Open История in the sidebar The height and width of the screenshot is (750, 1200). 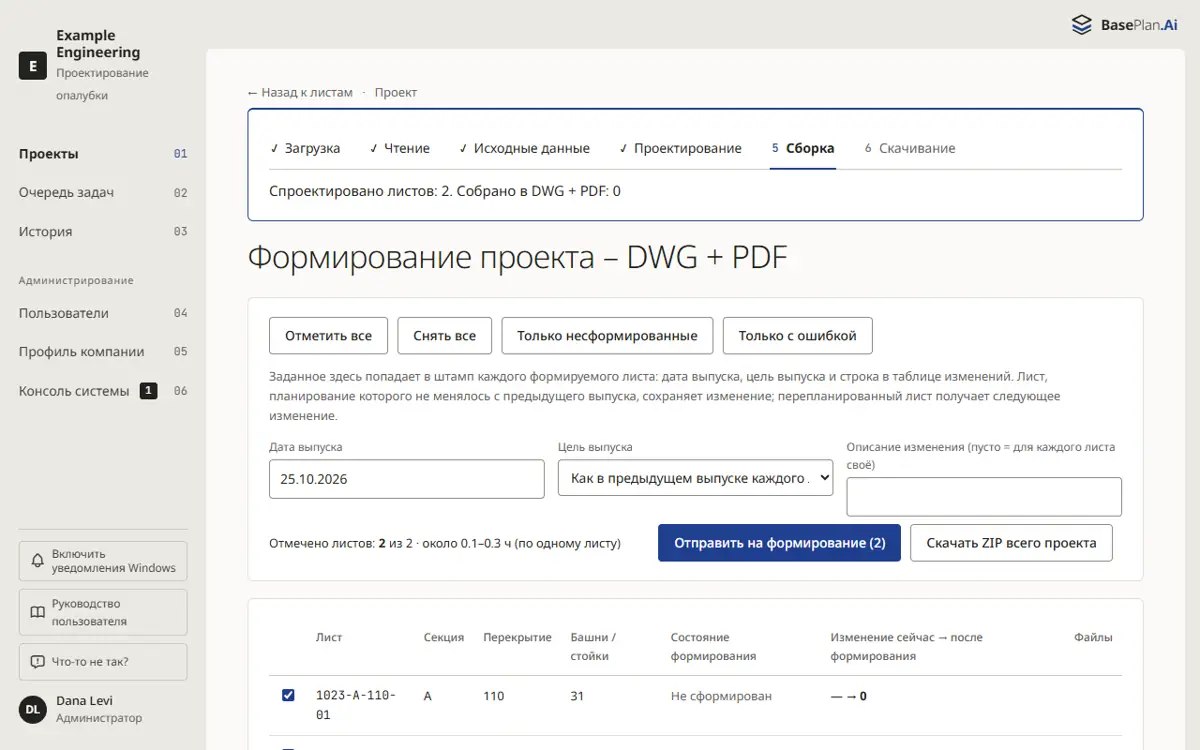click(103, 232)
